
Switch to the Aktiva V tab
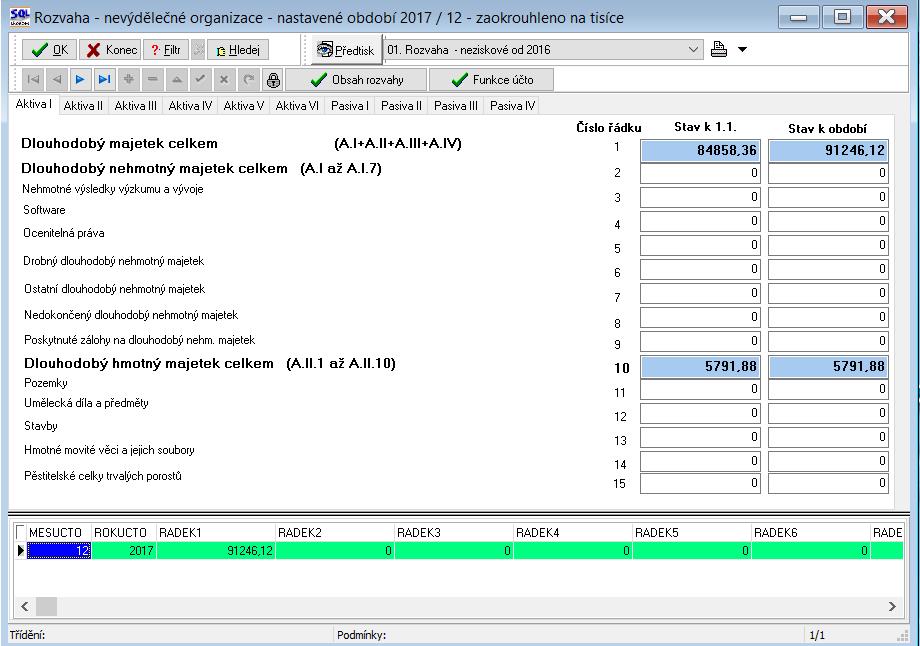tap(243, 106)
